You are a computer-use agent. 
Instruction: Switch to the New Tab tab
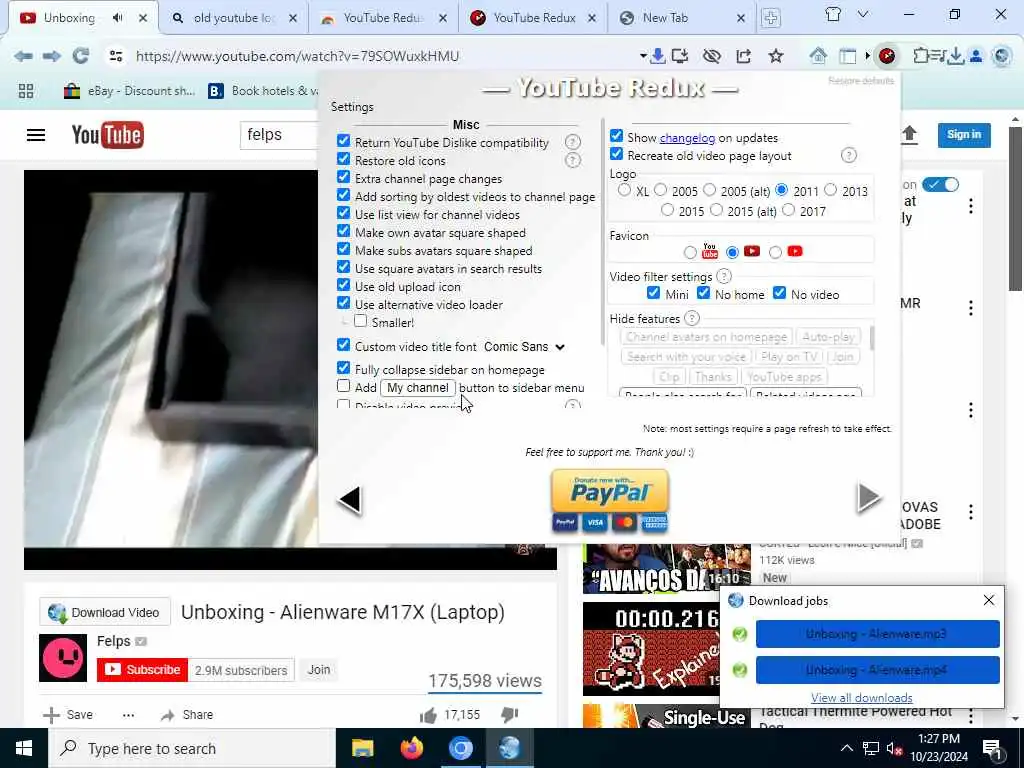(681, 18)
